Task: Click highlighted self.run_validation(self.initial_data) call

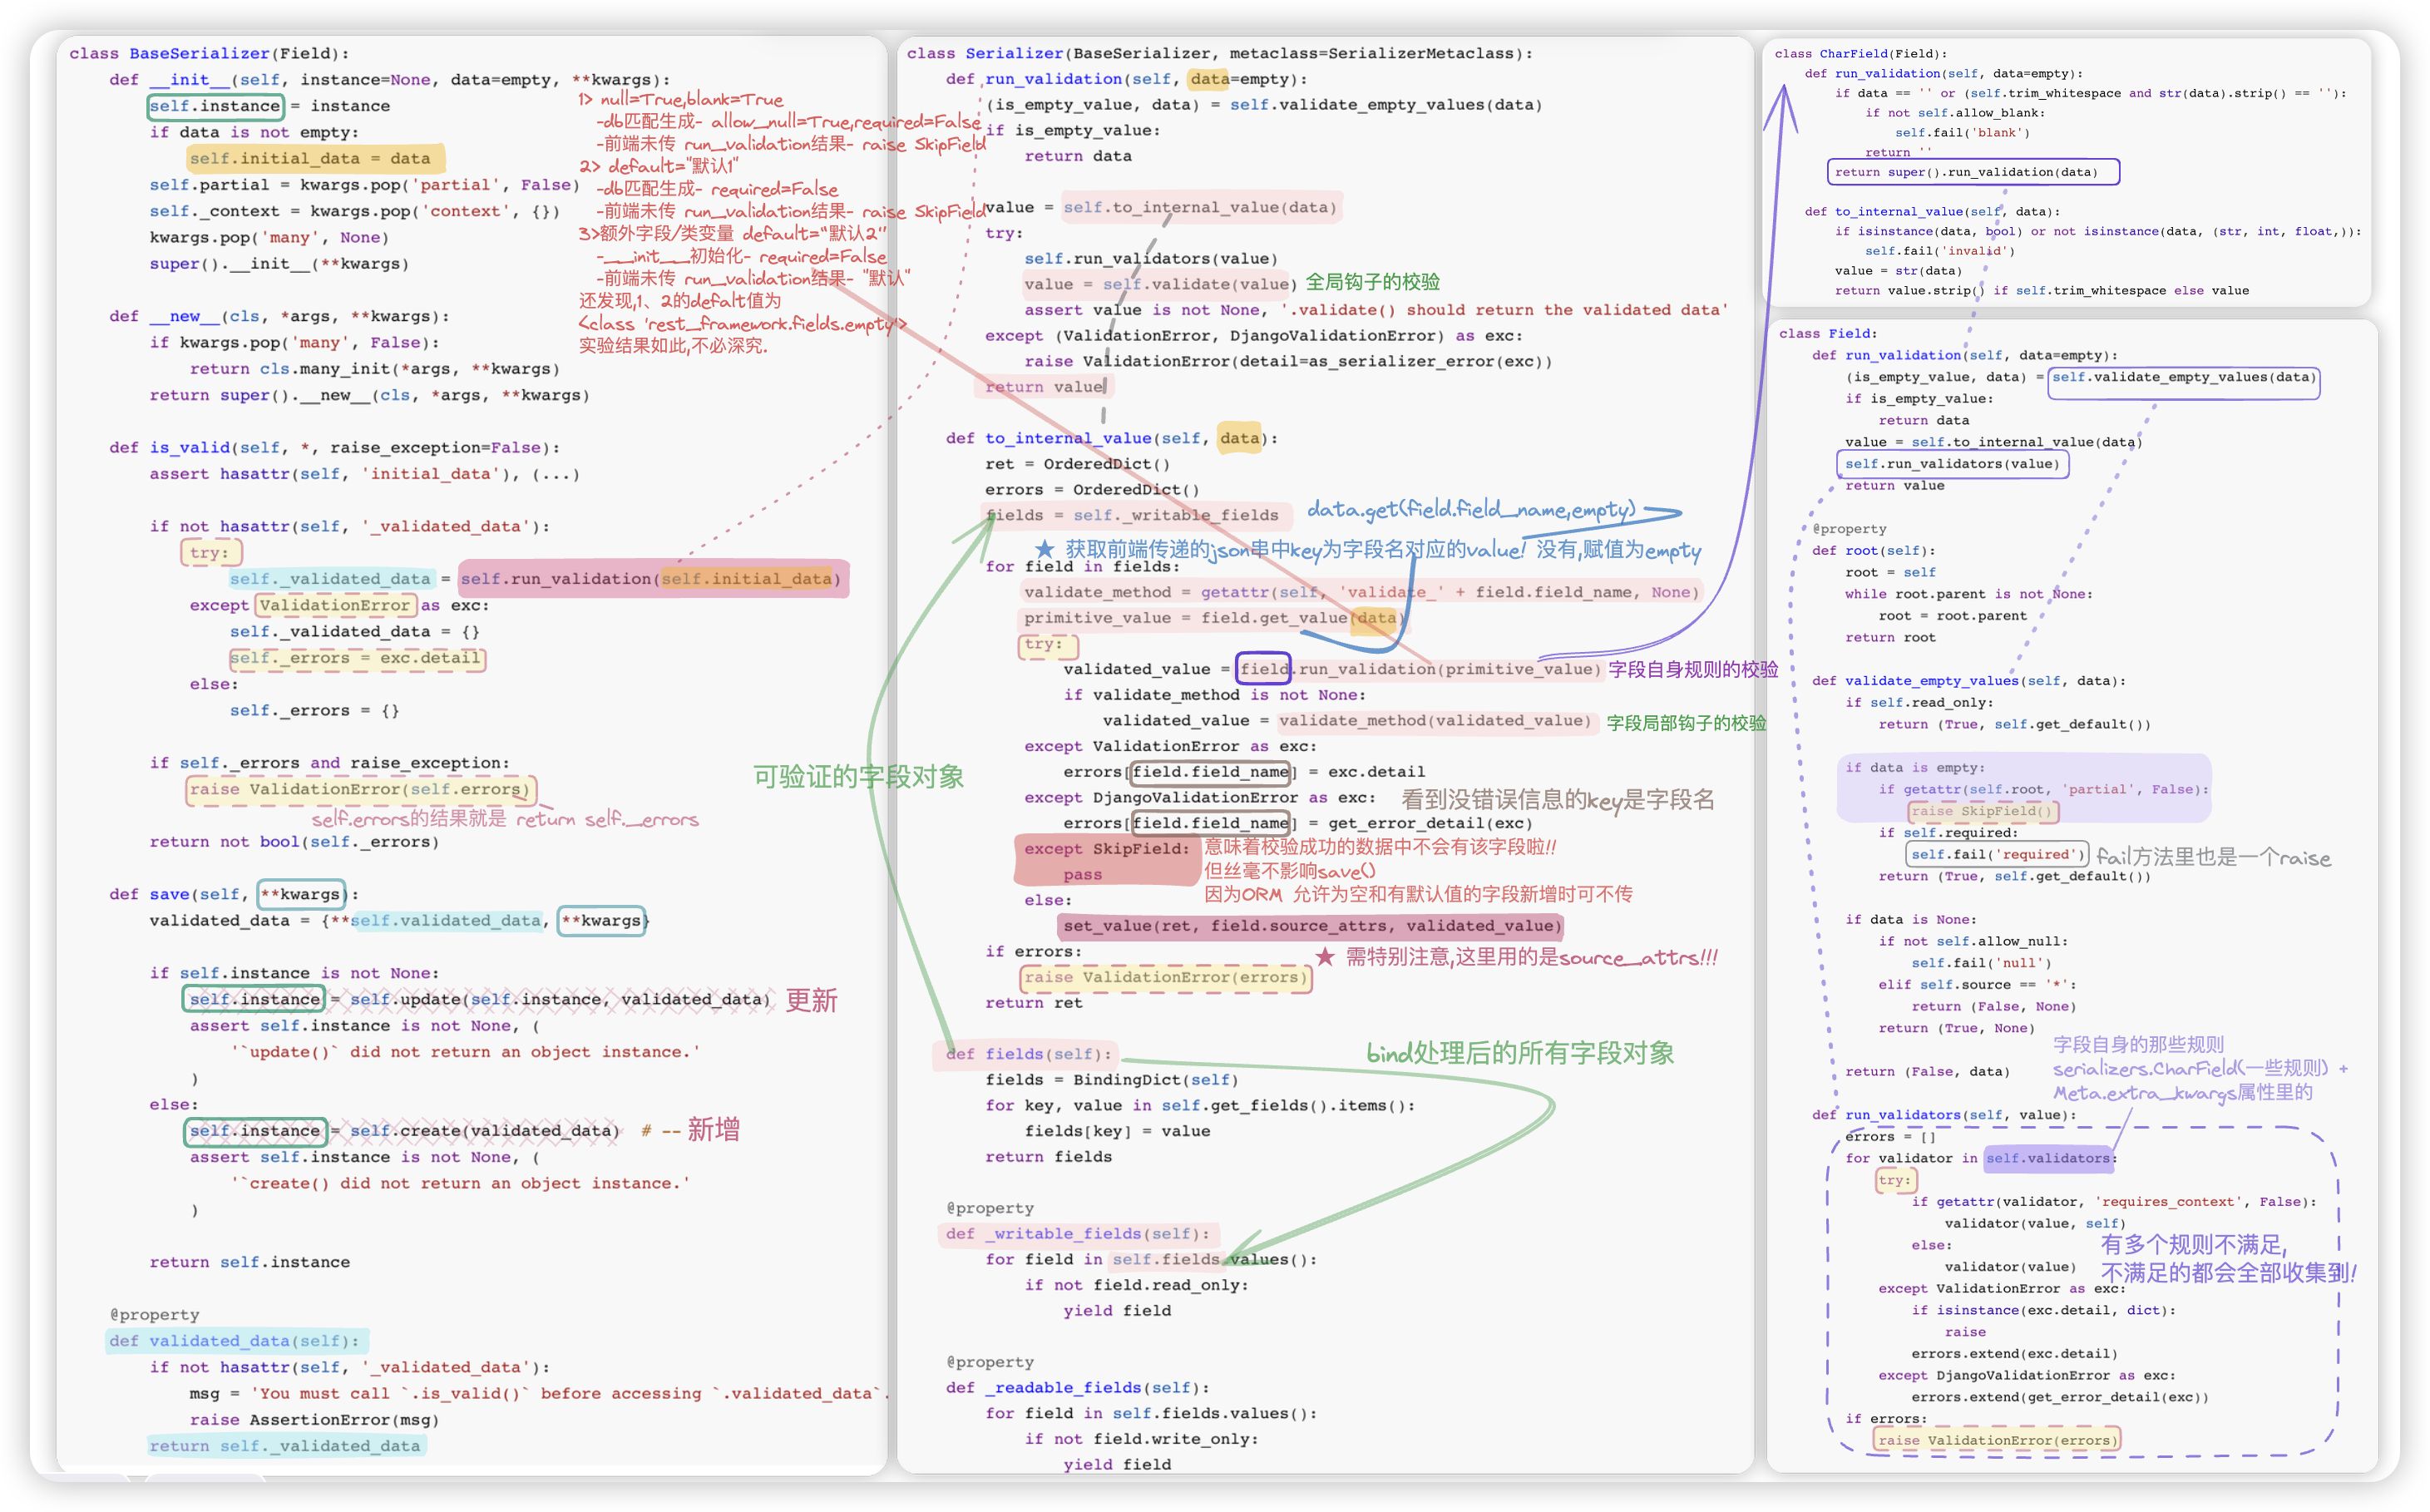Action: 652,579
